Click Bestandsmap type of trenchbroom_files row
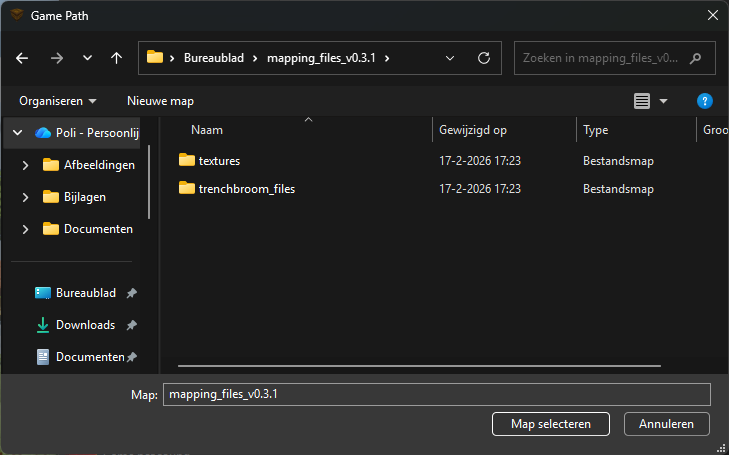This screenshot has height=455, width=729. click(x=618, y=189)
